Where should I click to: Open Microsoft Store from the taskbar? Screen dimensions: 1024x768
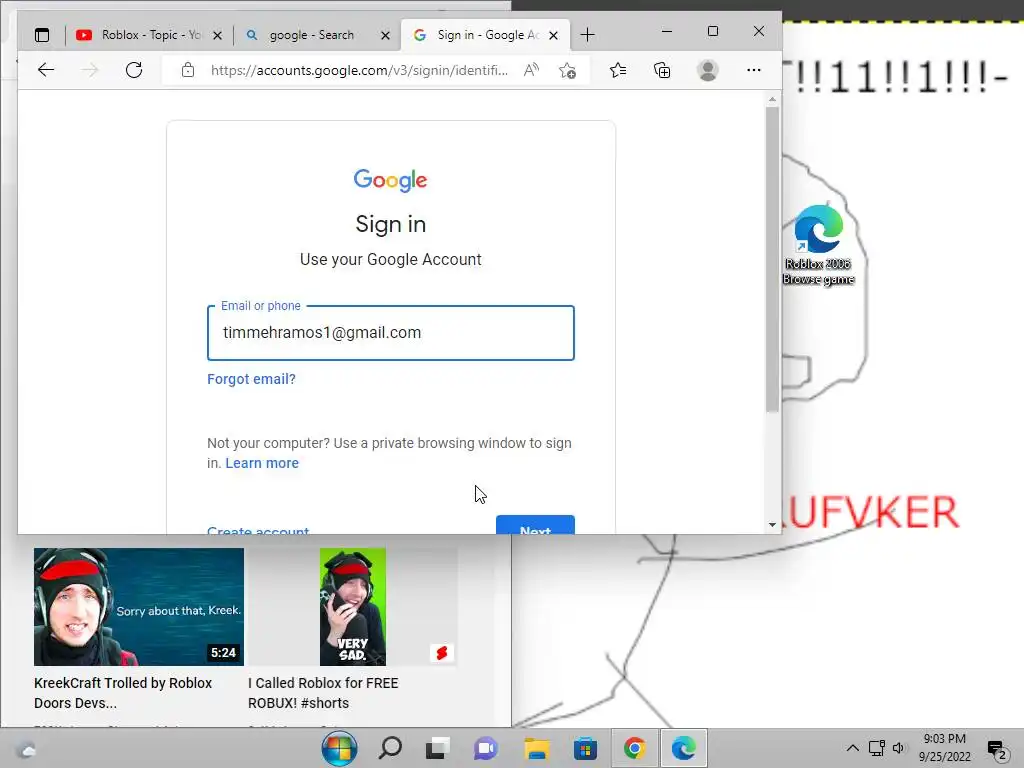[585, 748]
